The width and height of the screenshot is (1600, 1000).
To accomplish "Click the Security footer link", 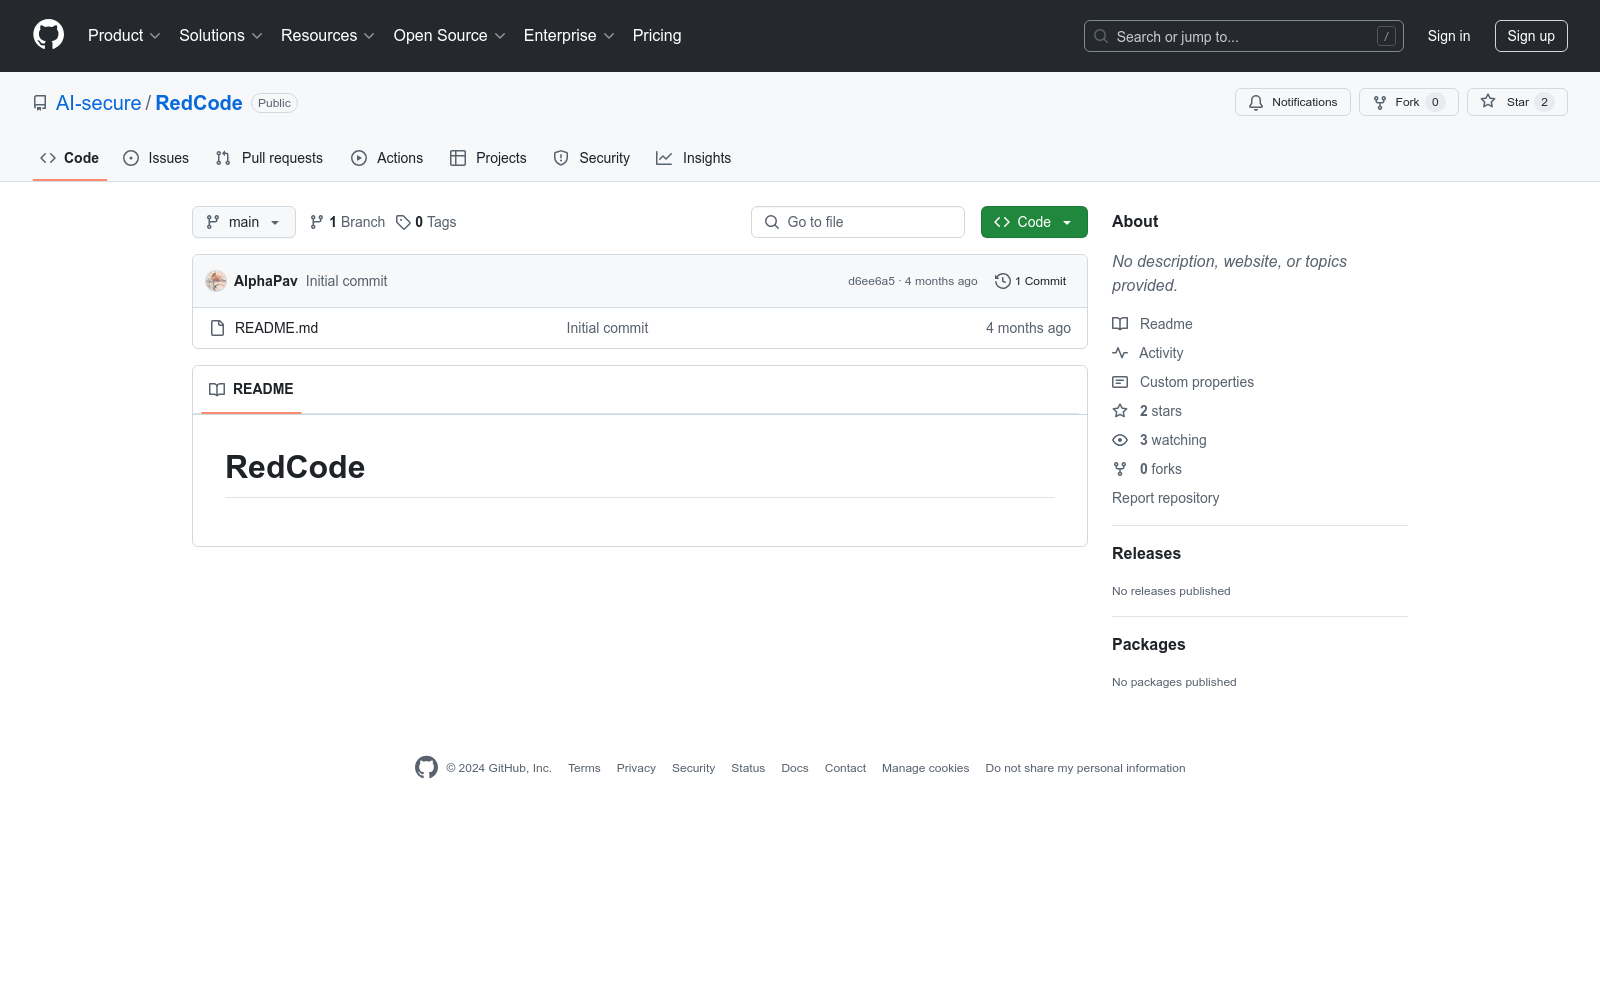I will (693, 768).
